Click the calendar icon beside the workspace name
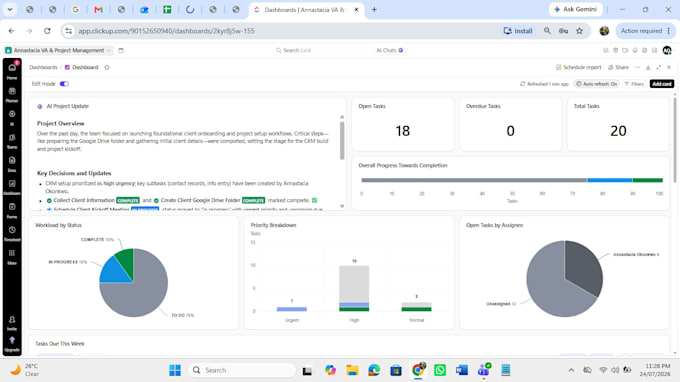680x382 pixels. [x=121, y=50]
